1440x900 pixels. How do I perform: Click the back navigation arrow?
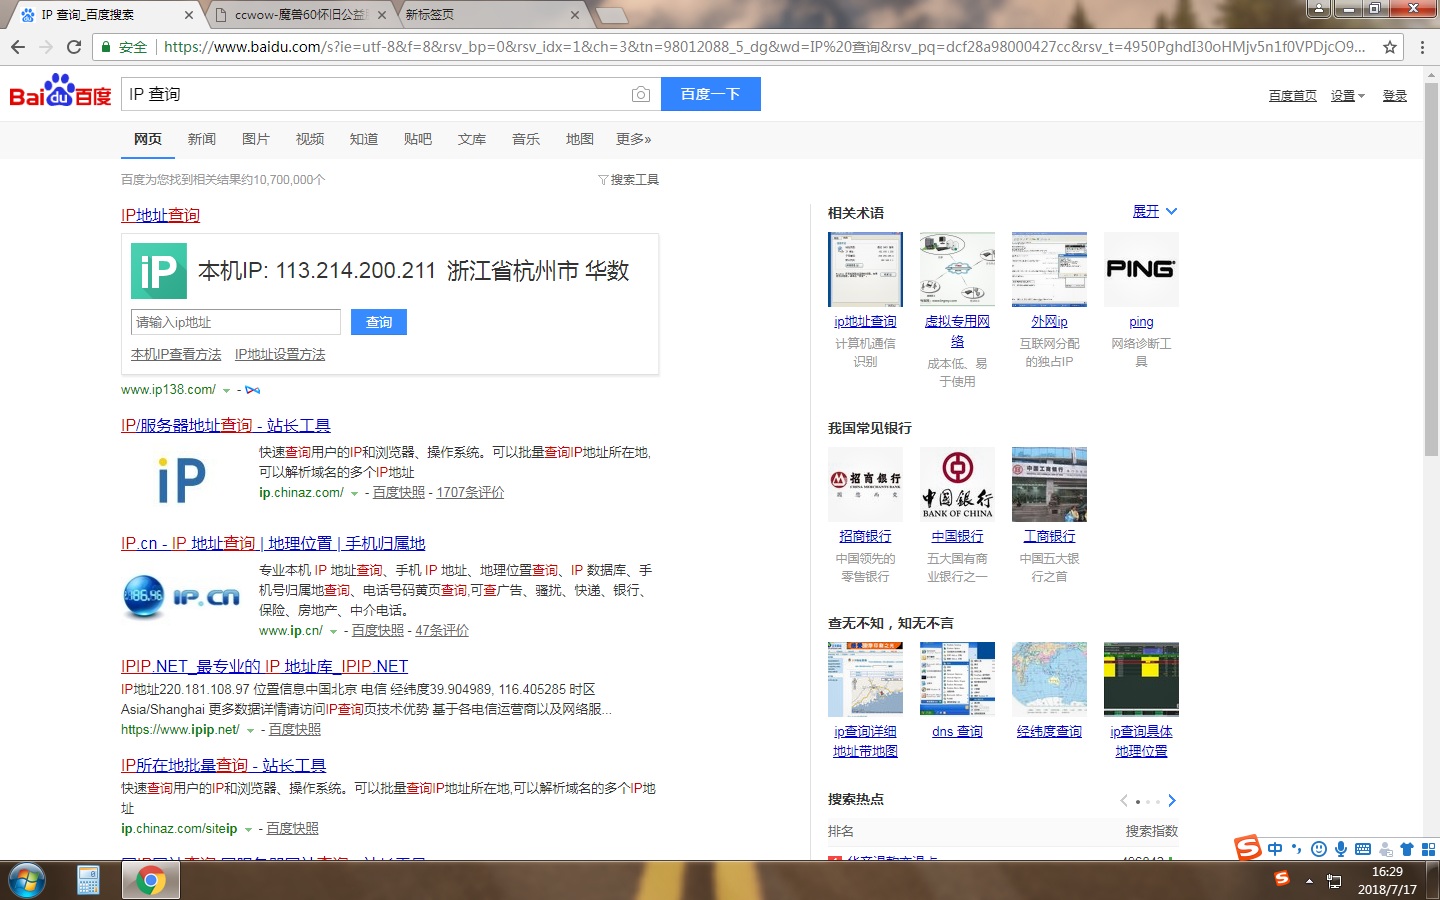tap(18, 47)
